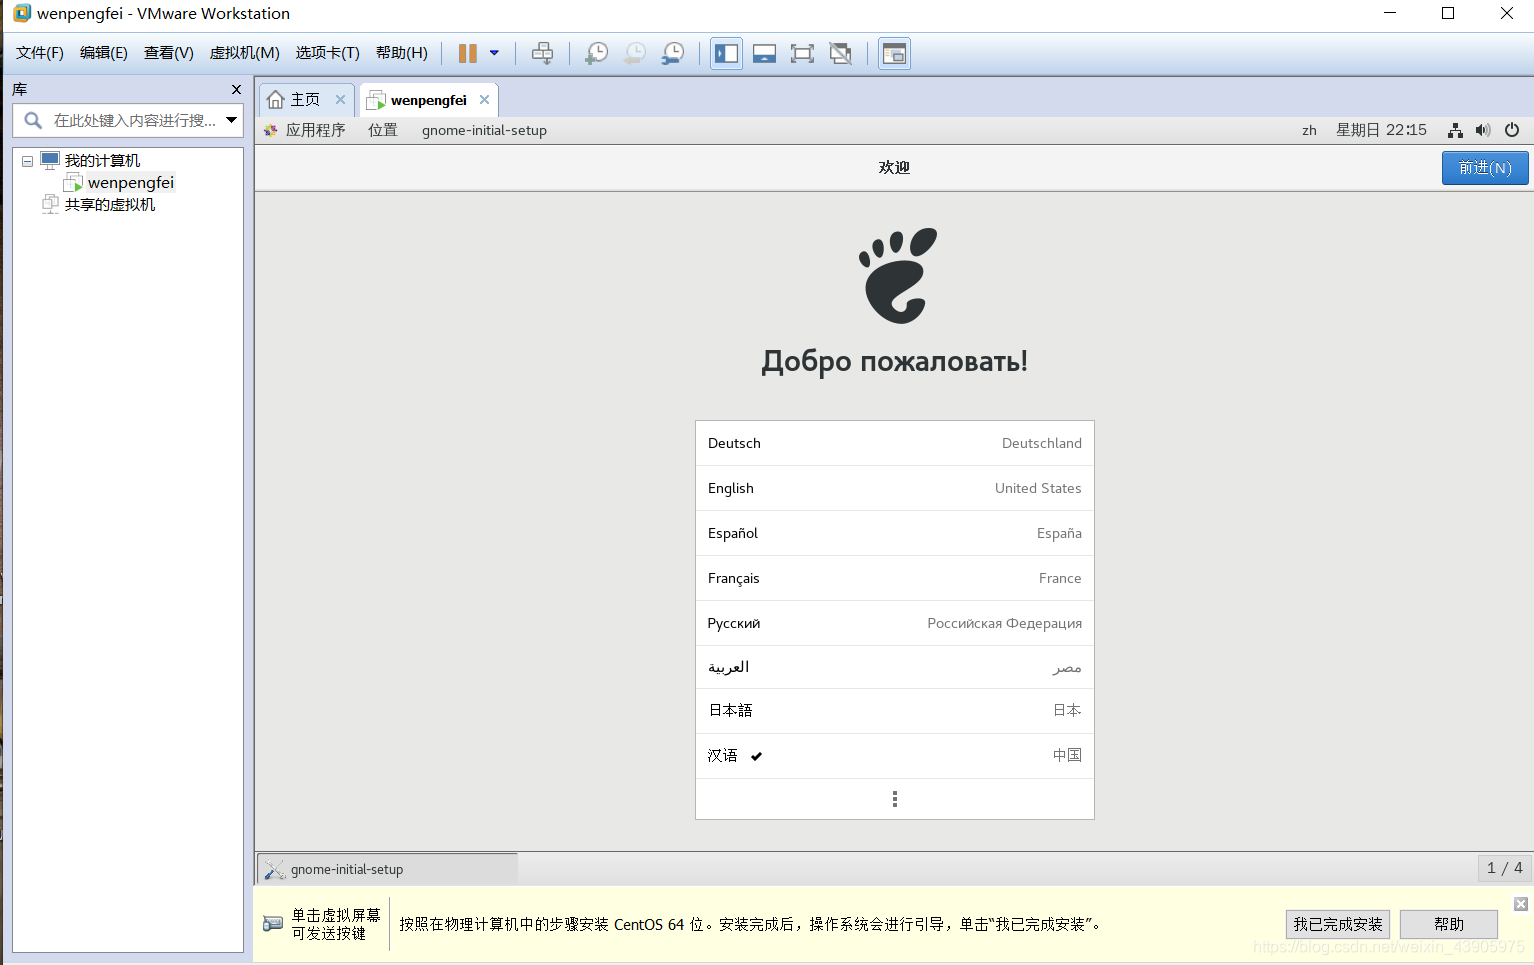Open the 文件(F) menu

[x=40, y=53]
